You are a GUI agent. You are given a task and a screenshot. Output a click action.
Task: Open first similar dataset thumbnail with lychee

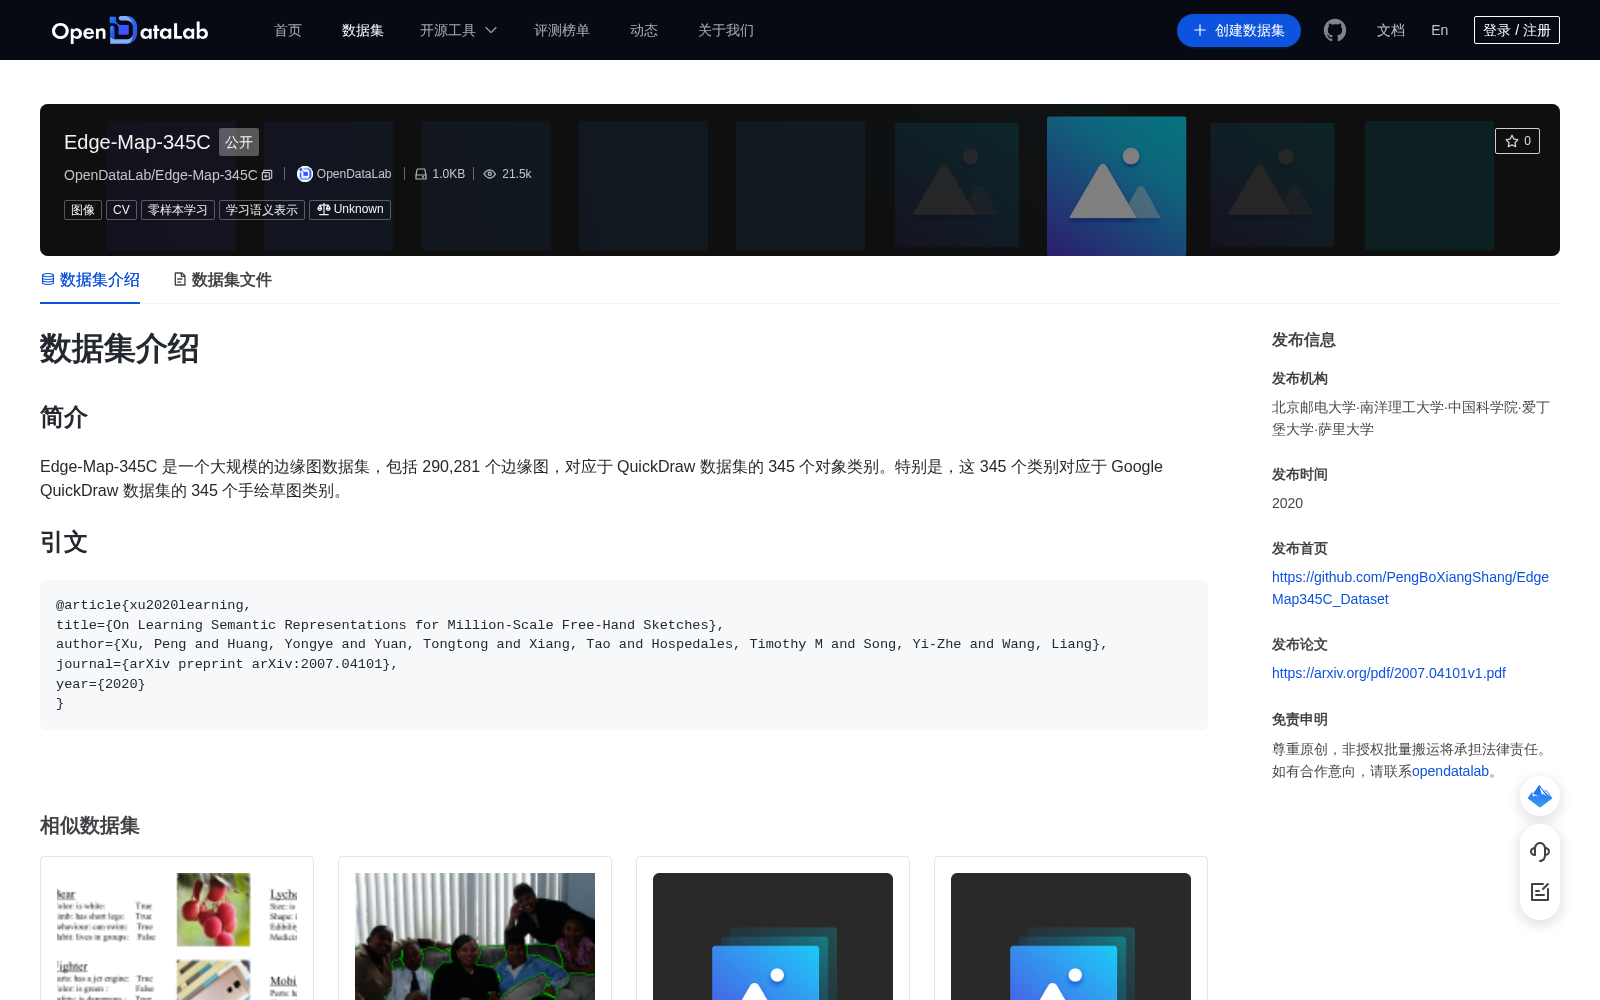tap(177, 936)
